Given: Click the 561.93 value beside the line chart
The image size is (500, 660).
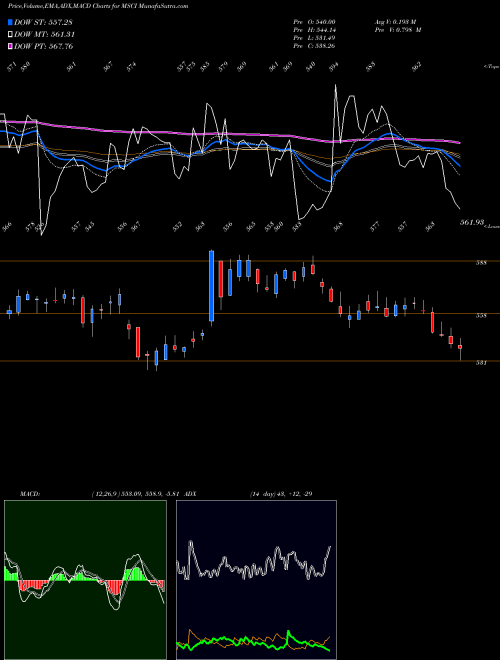Looking at the screenshot, I should click(471, 222).
